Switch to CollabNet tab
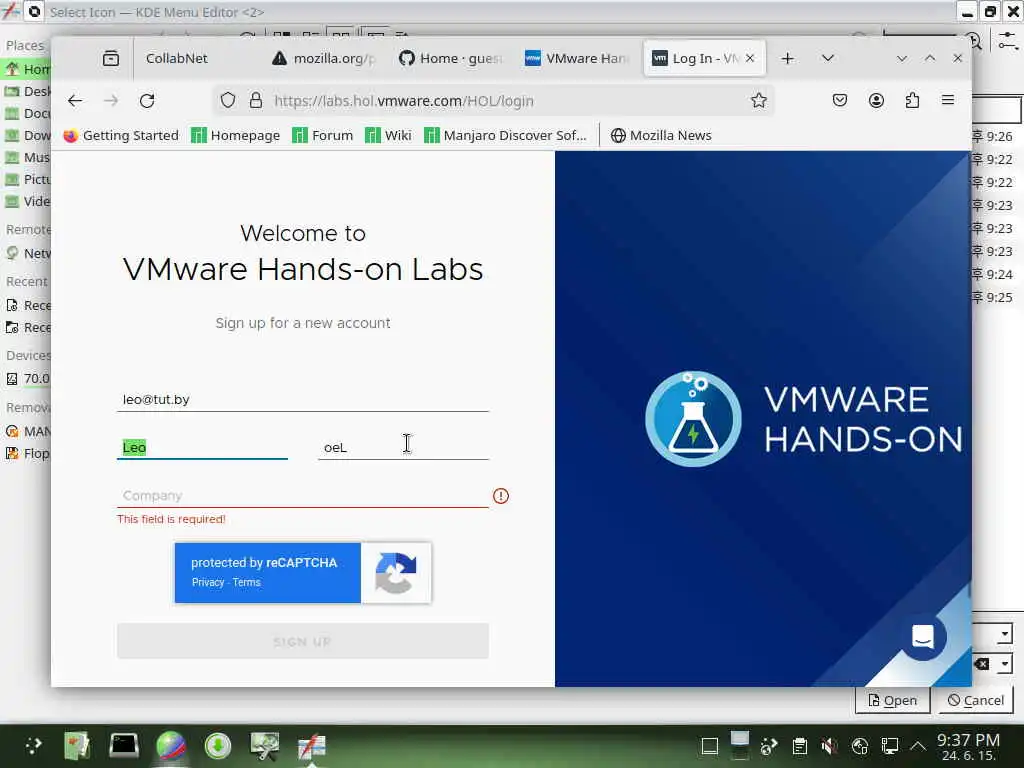Viewport: 1024px width, 768px height. (x=196, y=59)
